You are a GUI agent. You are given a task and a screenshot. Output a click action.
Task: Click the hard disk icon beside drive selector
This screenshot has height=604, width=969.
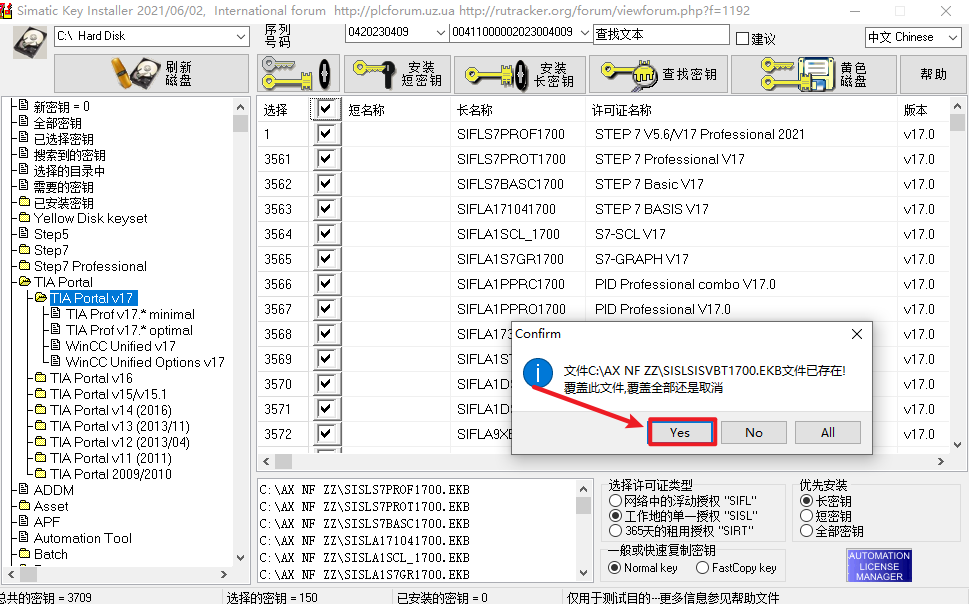pyautogui.click(x=30, y=43)
